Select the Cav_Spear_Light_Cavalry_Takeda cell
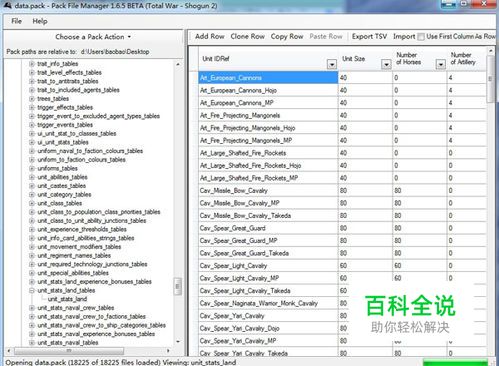This screenshot has height=366, width=499. (x=268, y=291)
